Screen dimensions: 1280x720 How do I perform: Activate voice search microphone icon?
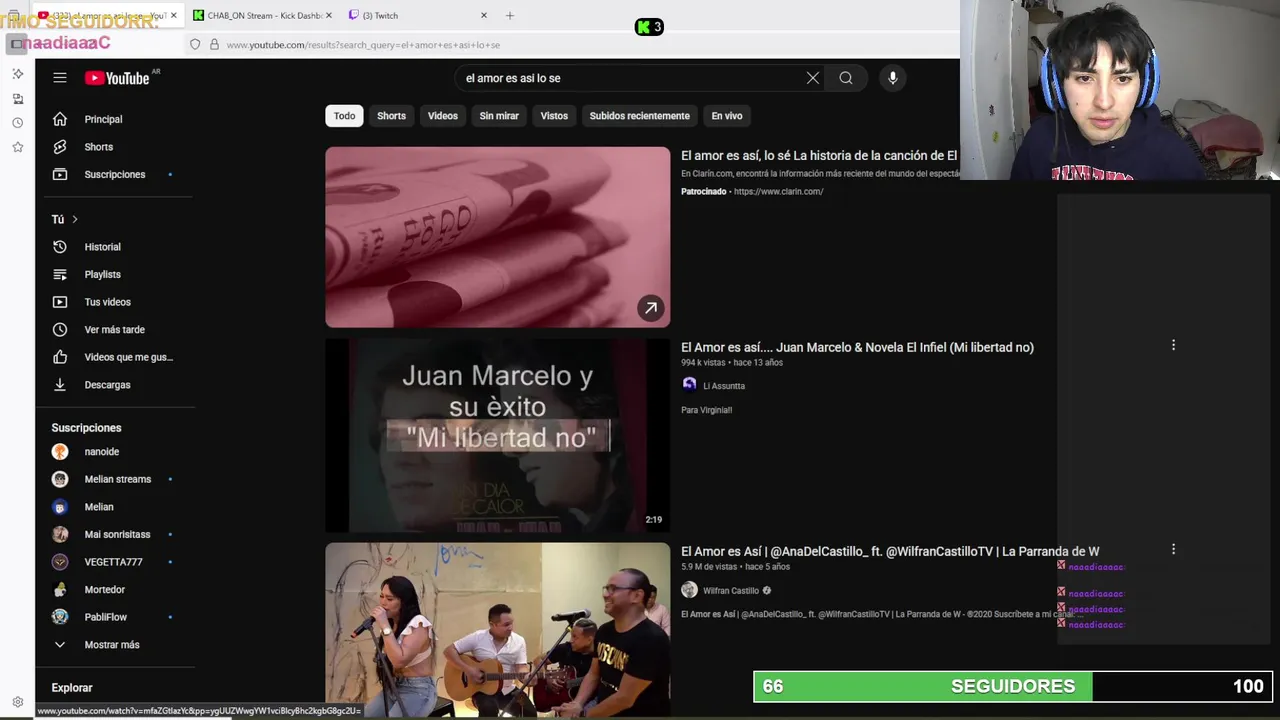pyautogui.click(x=893, y=78)
